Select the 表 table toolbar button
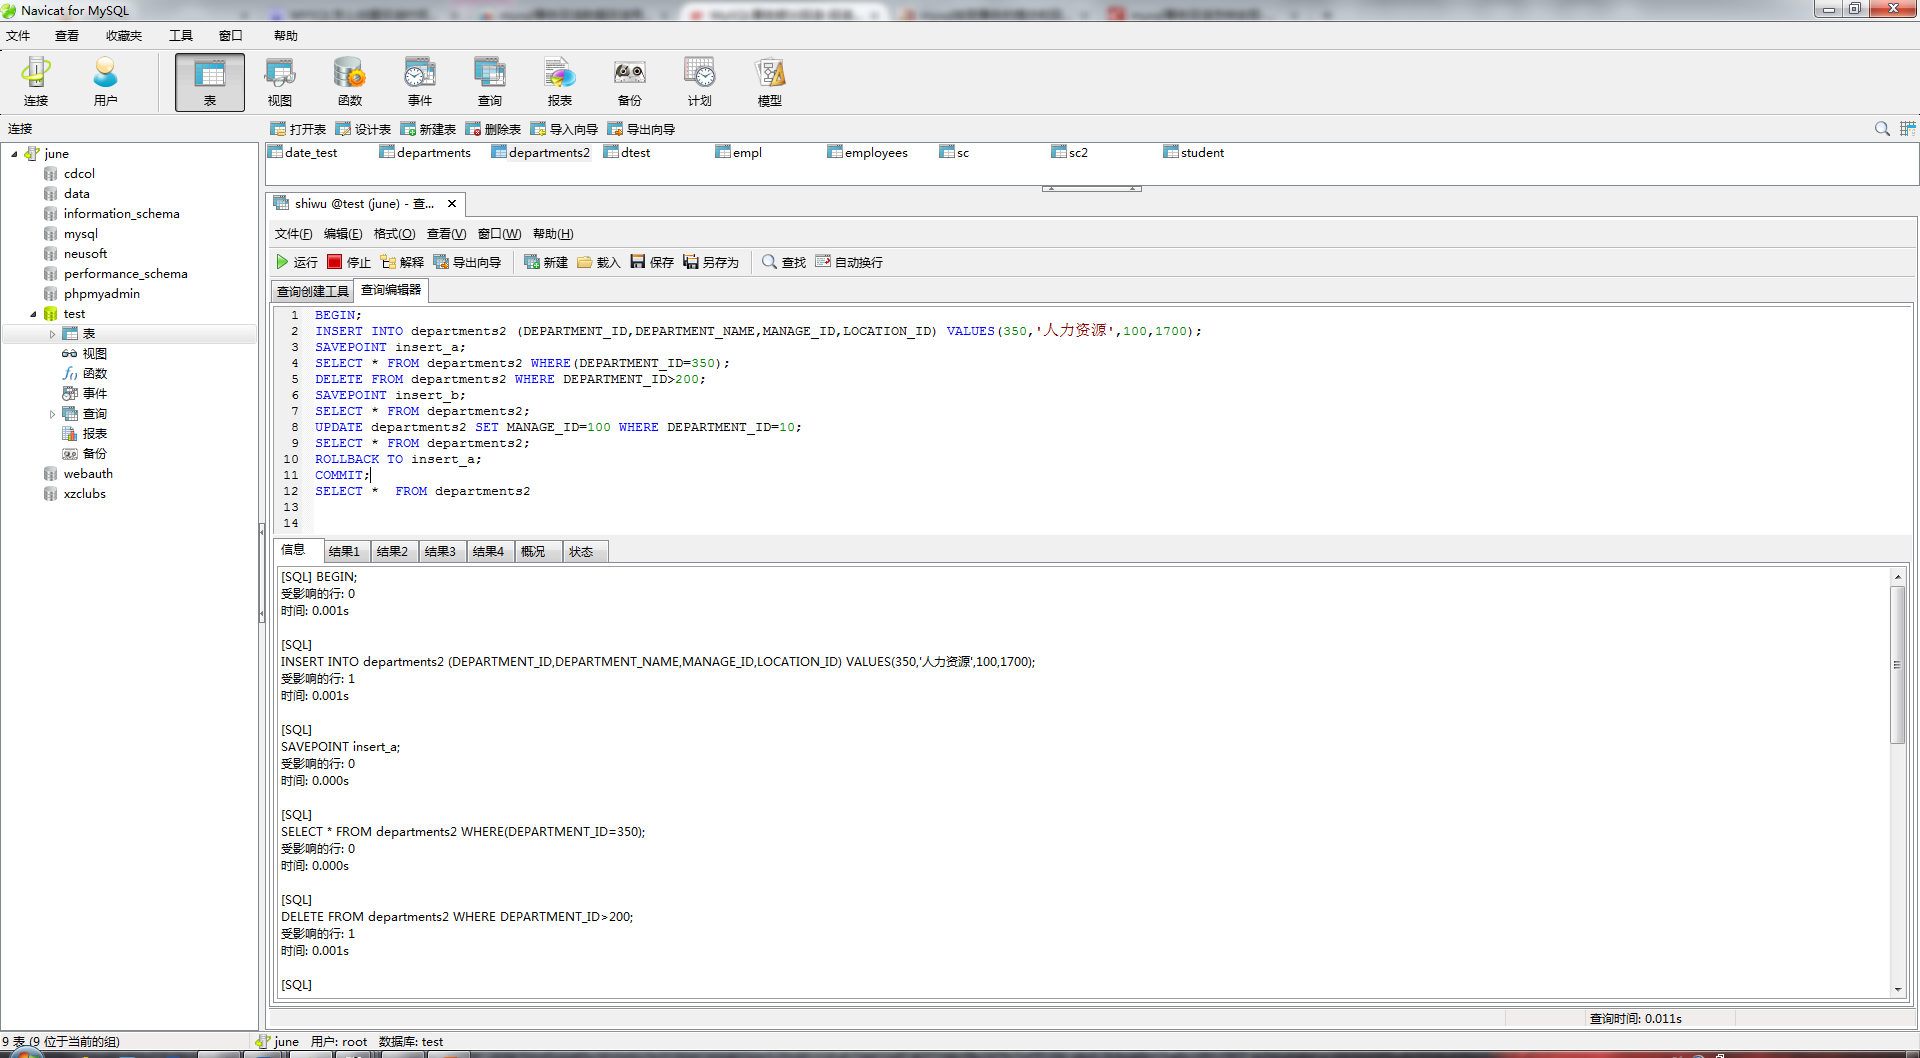 210,82
